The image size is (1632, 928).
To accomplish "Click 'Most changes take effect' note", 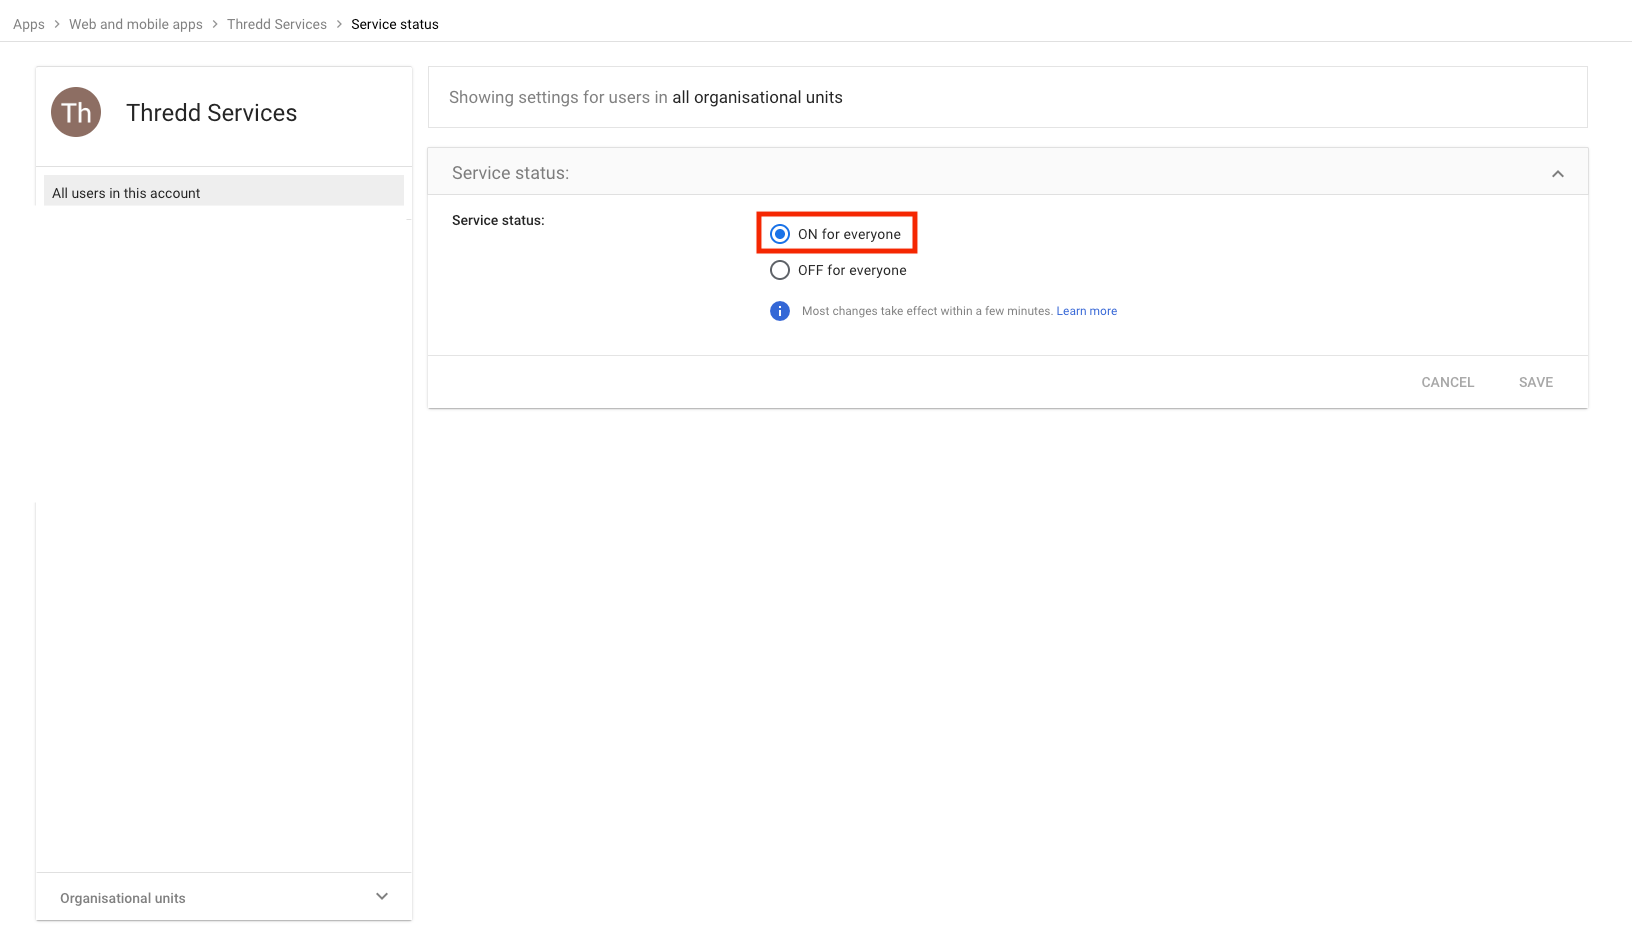I will (x=927, y=311).
